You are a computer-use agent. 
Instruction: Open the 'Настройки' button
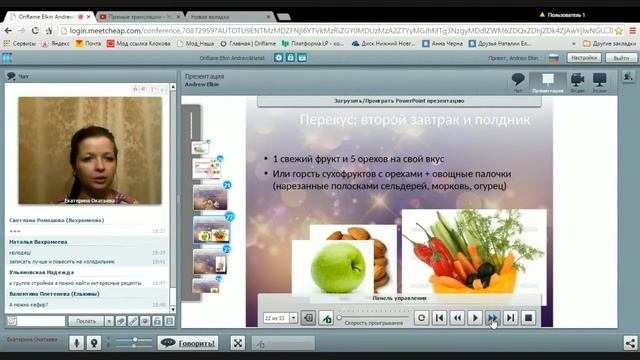584,58
